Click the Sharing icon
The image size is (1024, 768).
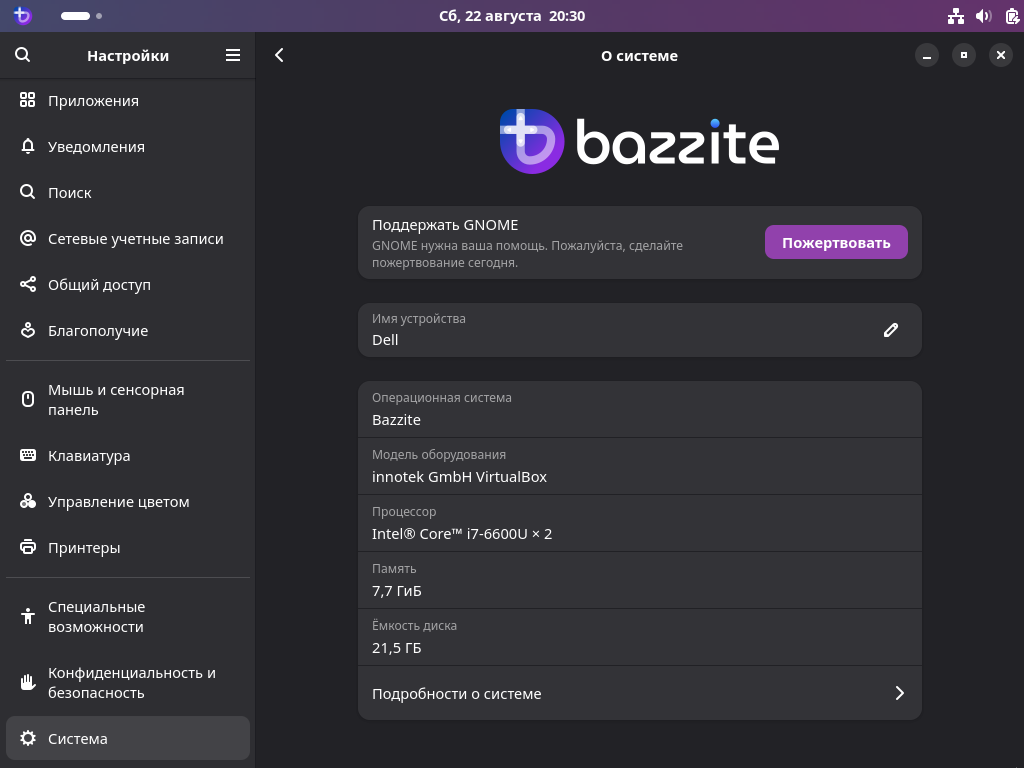(27, 284)
